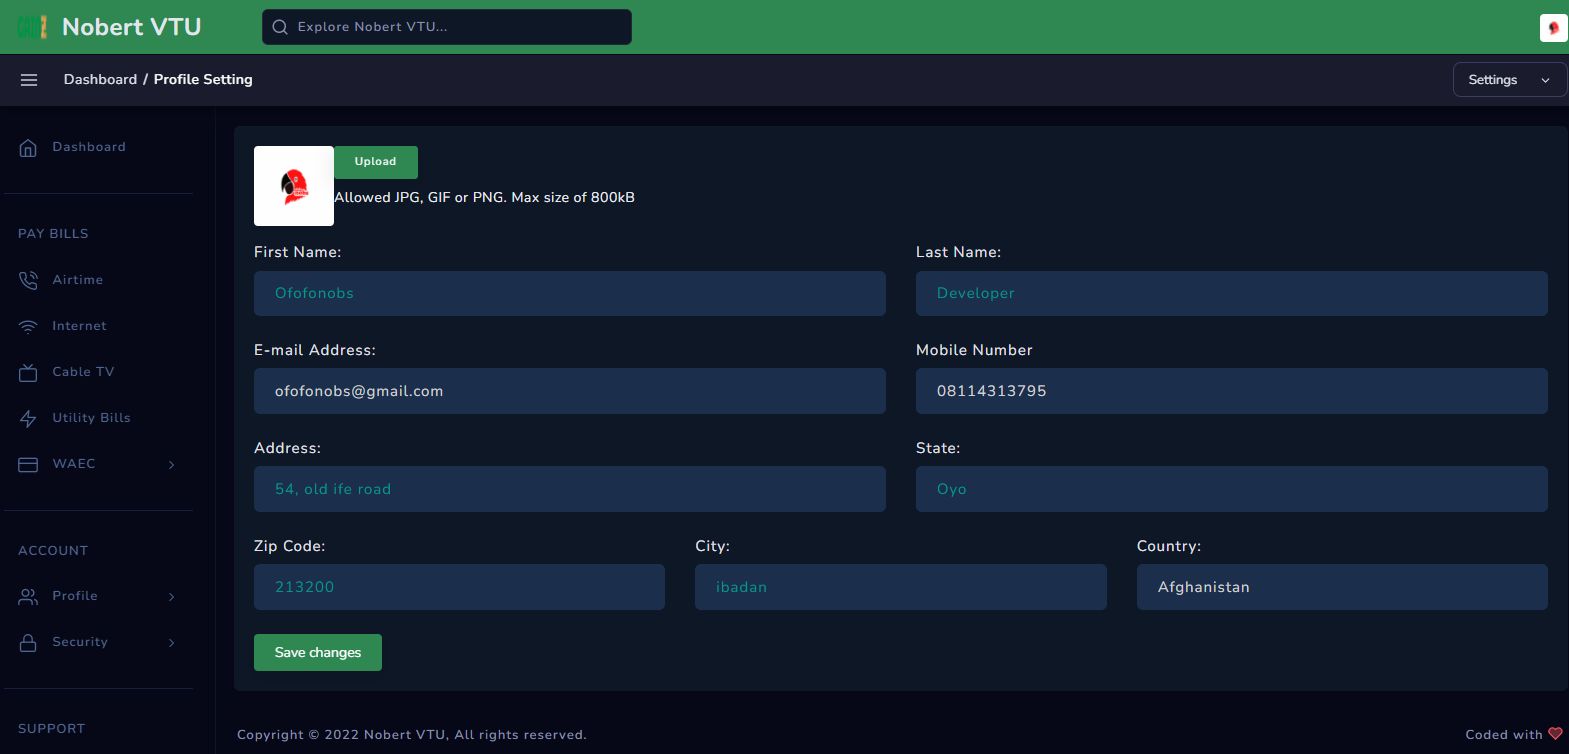The width and height of the screenshot is (1569, 754).
Task: Select Utility Bills menu item
Action: 98,418
